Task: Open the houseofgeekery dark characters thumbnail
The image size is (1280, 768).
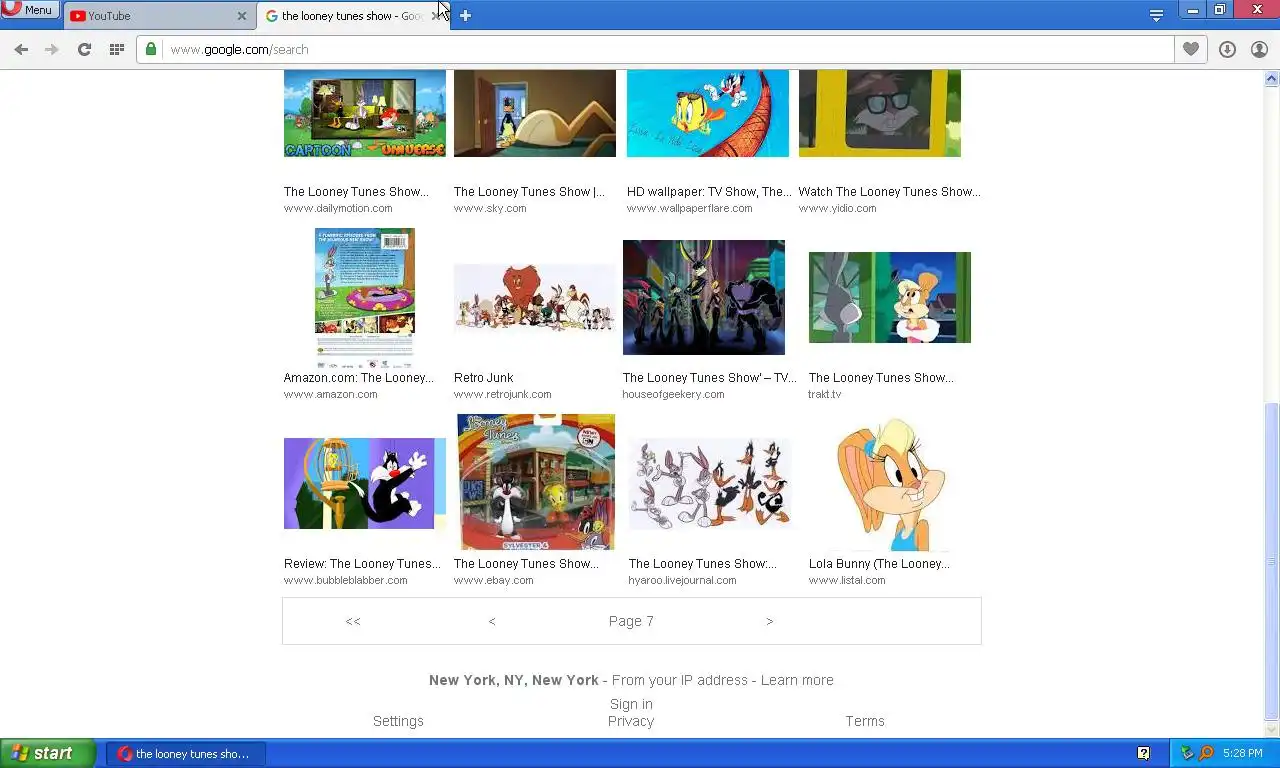Action: (x=704, y=297)
